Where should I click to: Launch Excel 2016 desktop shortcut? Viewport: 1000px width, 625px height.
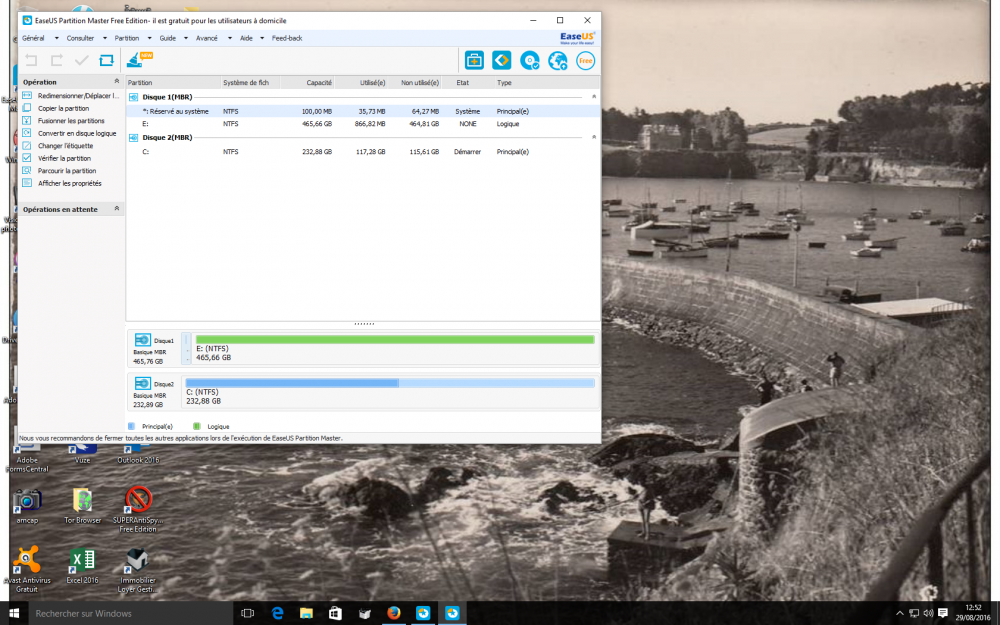tap(81, 560)
